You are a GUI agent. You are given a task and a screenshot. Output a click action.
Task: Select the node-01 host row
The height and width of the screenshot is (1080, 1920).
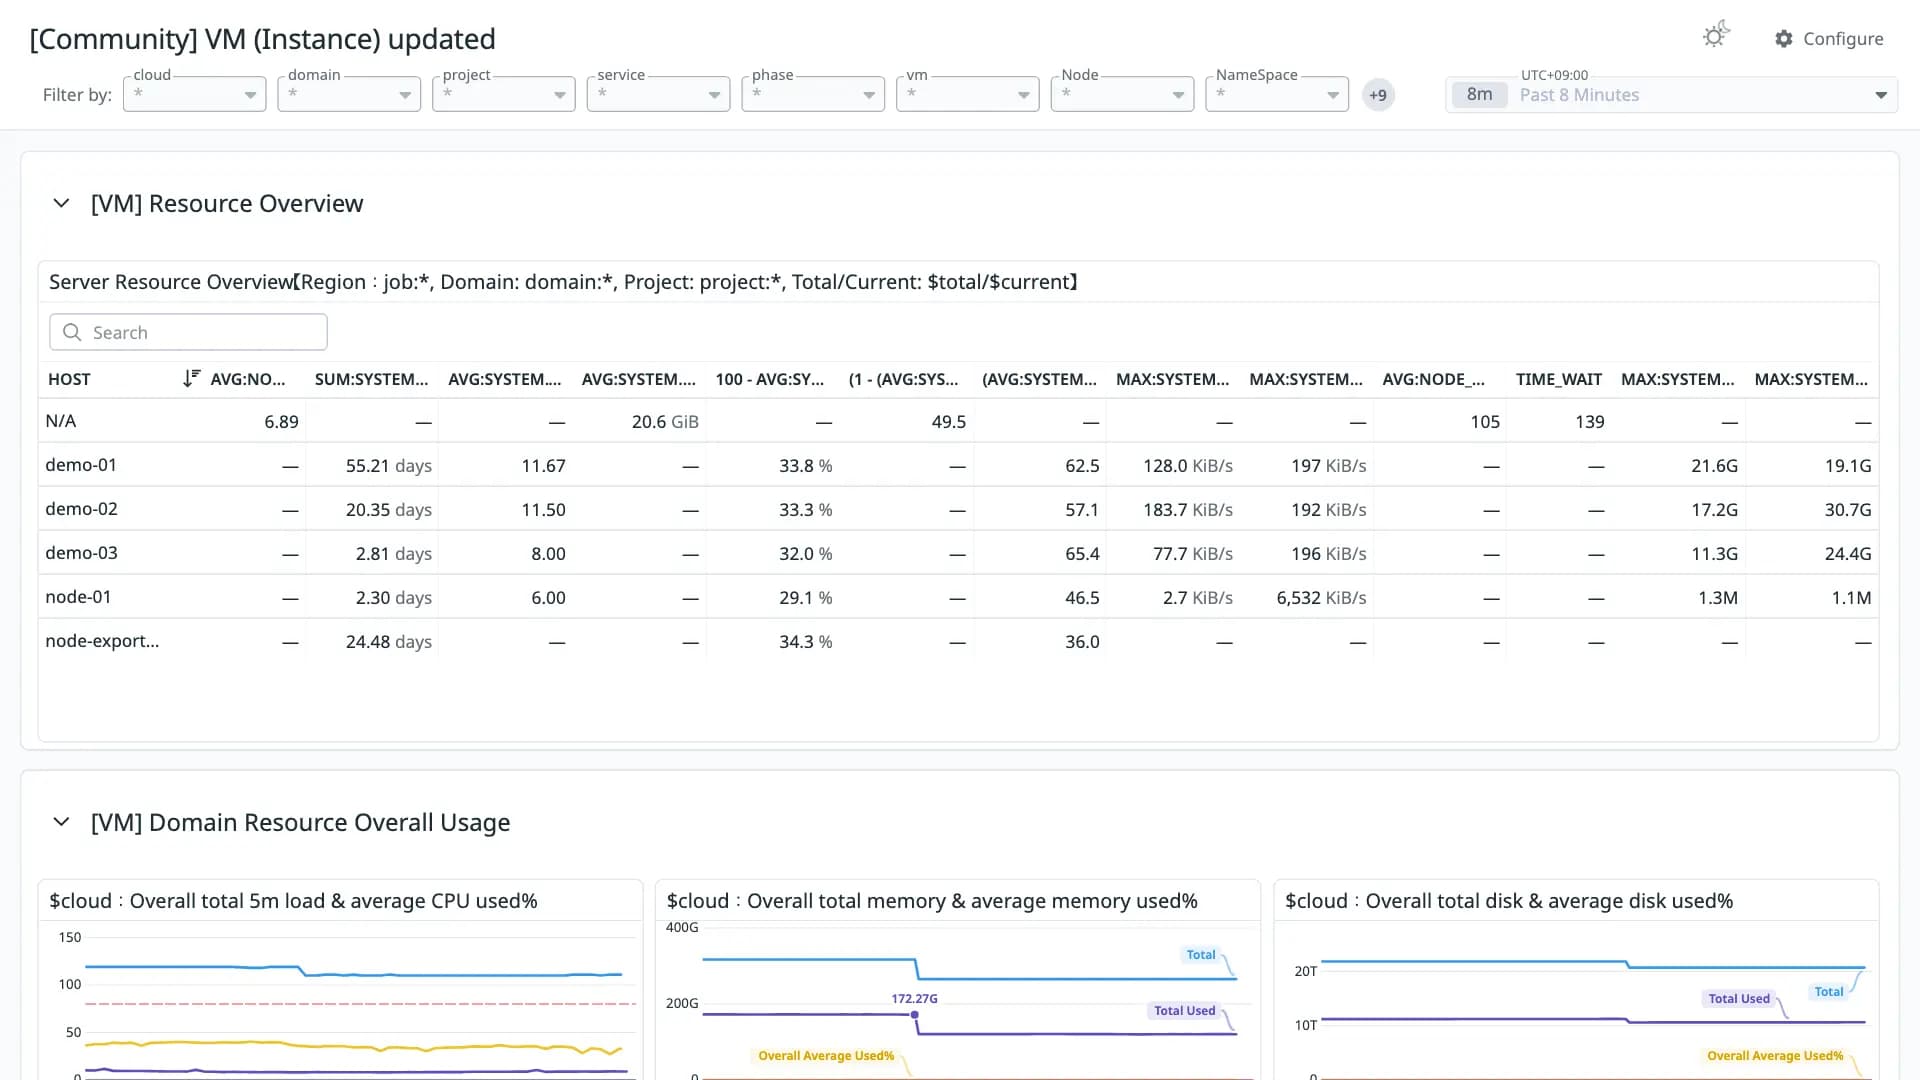coord(958,597)
